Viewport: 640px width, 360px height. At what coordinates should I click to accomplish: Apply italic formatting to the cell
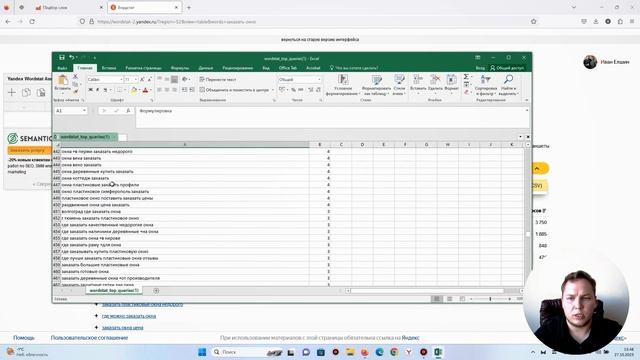(98, 90)
